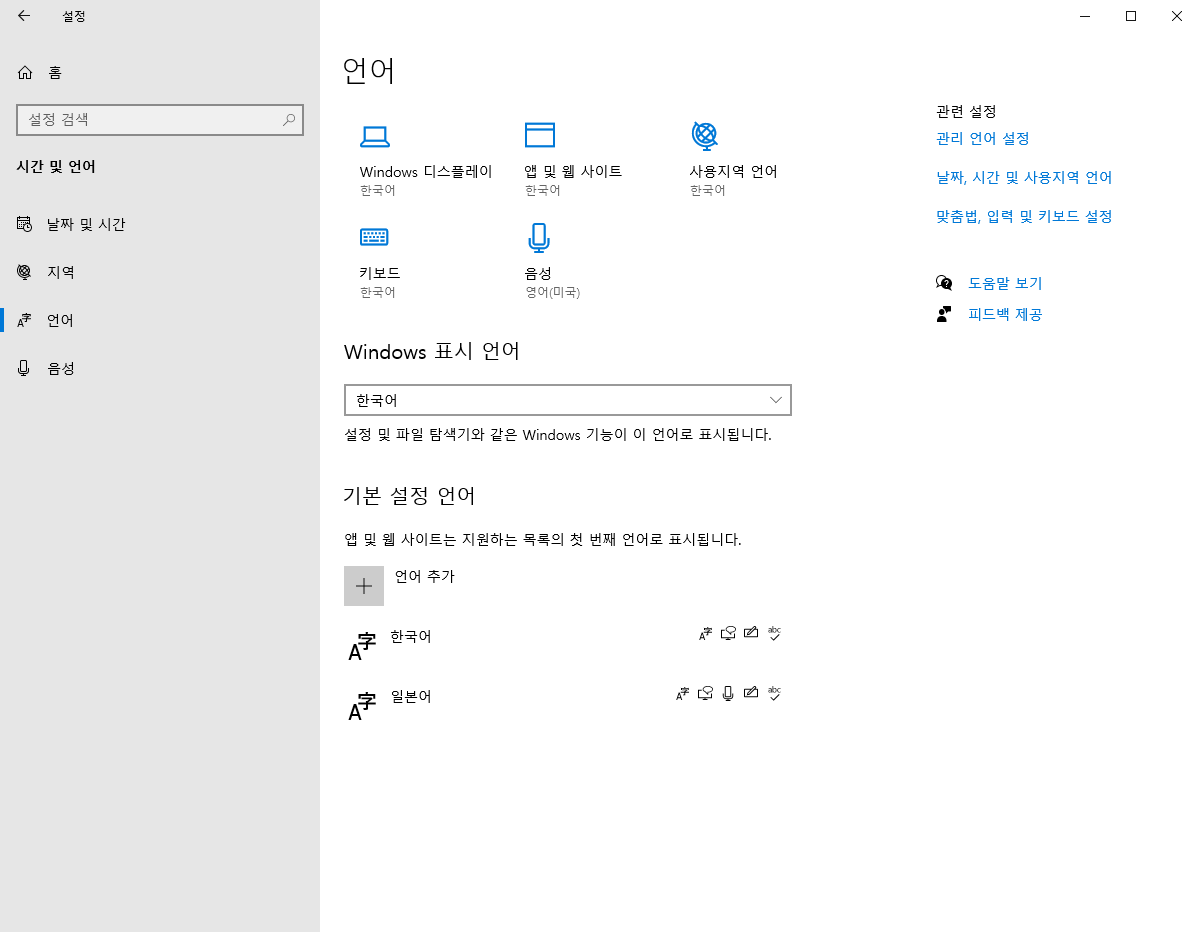Click the text-to-speech icon in 한국어 row
Screen dimensions: 1200x932
click(729, 633)
